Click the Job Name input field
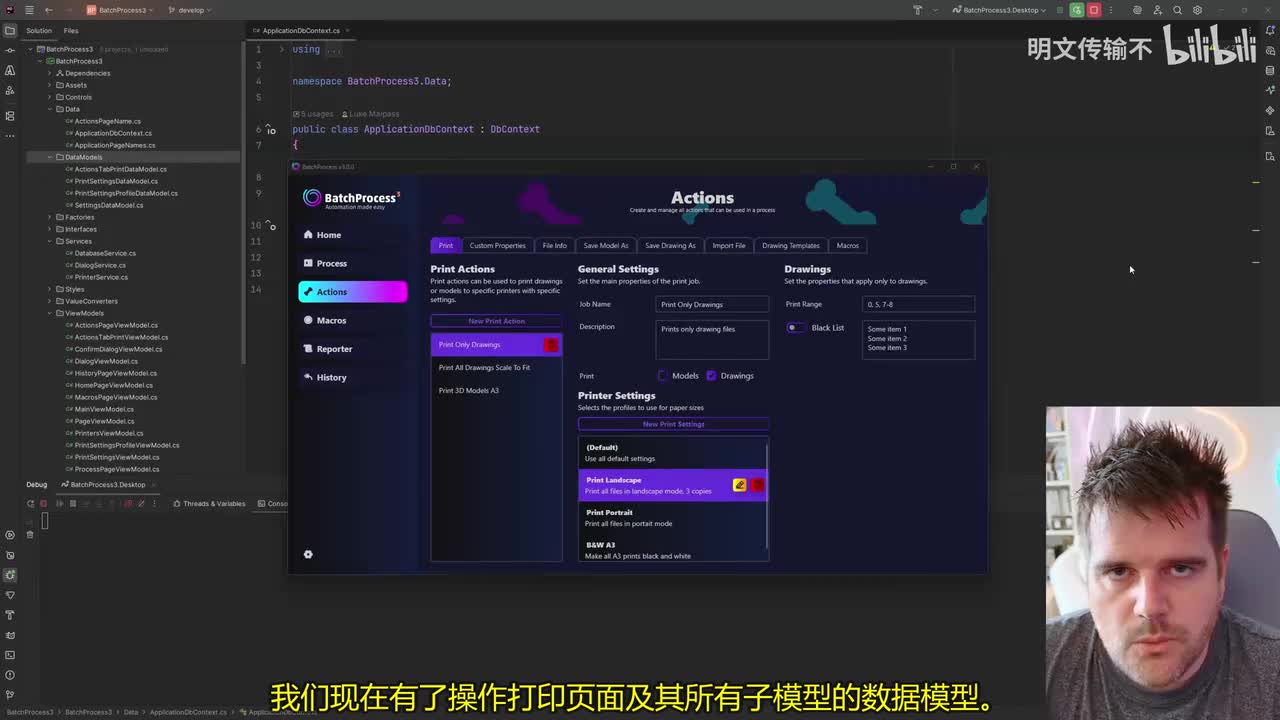 (x=713, y=304)
